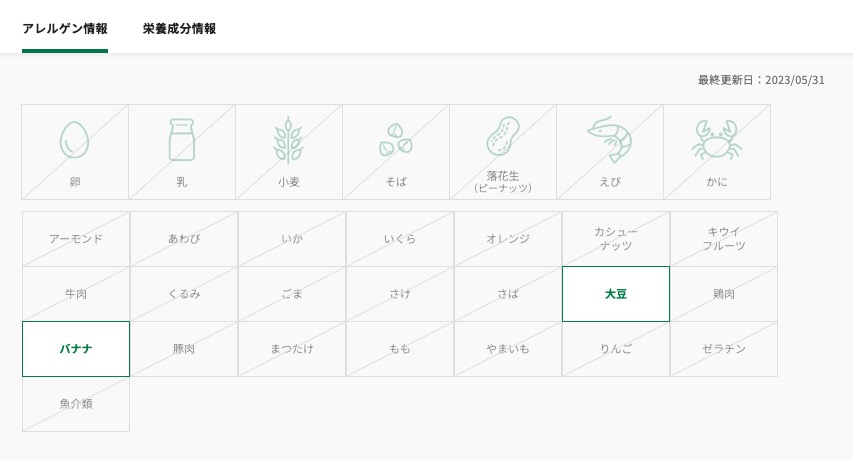Click the アーモンド cell
Viewport: 853px width, 460px height.
coord(76,239)
